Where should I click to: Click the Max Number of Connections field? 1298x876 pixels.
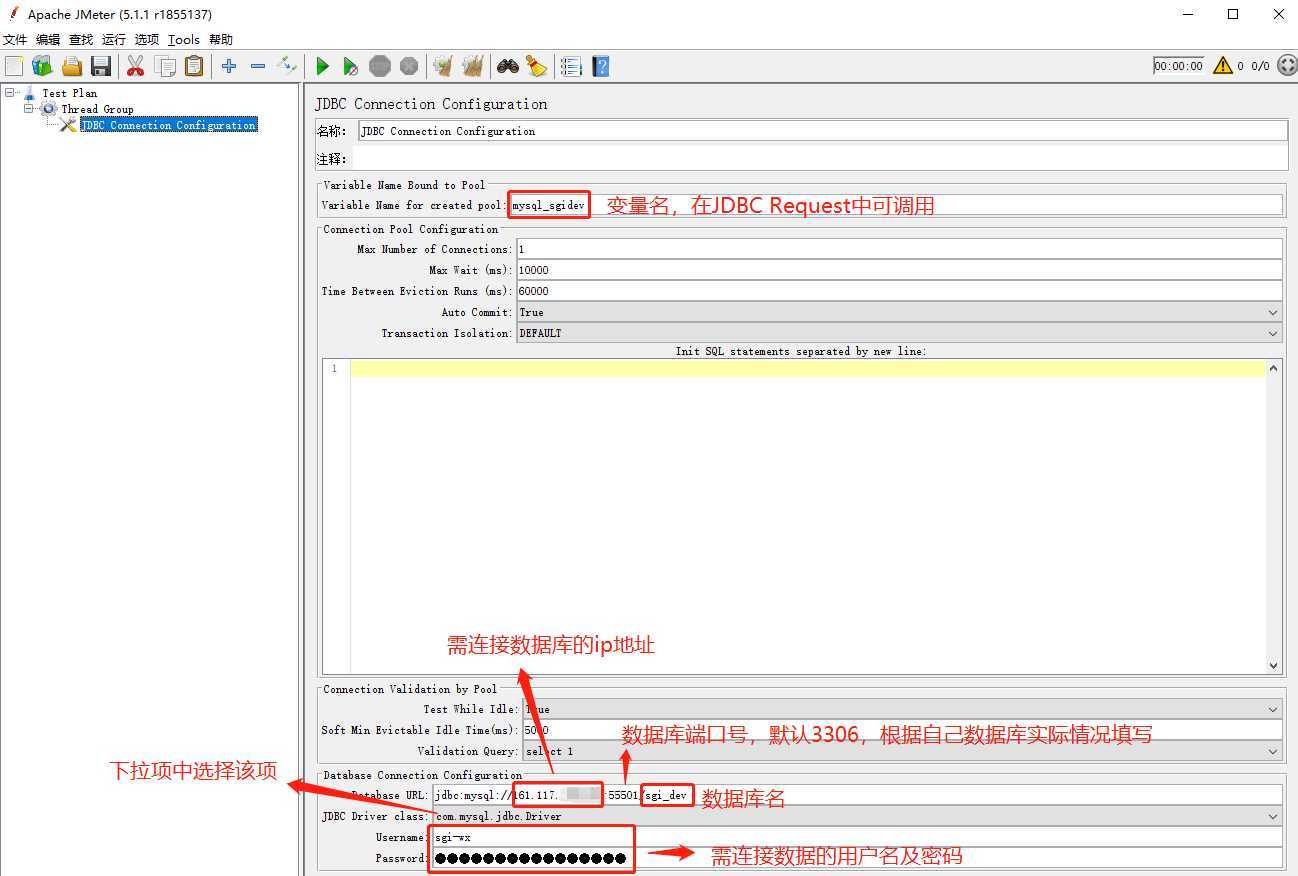point(899,249)
